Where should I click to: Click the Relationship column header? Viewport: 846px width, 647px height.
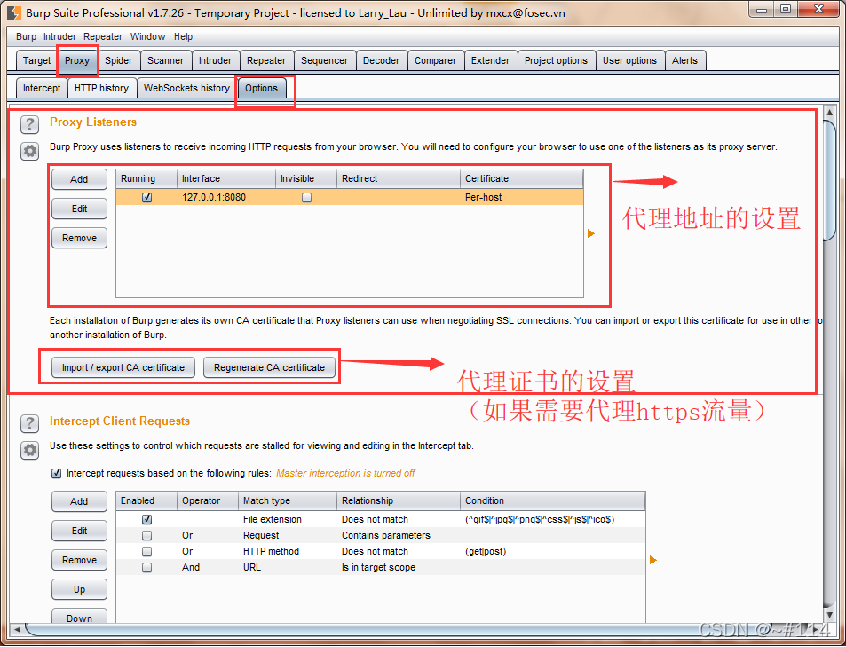(x=398, y=501)
